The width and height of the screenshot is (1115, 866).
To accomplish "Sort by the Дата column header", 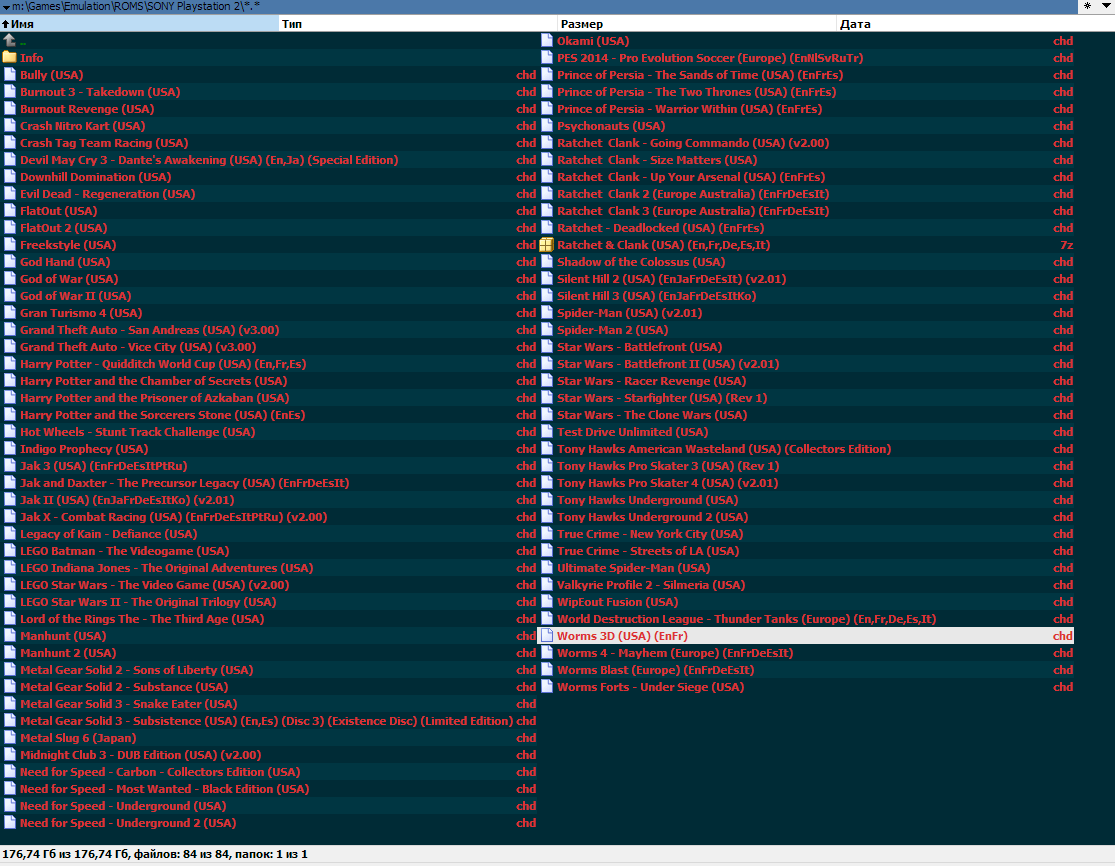I will click(x=976, y=23).
